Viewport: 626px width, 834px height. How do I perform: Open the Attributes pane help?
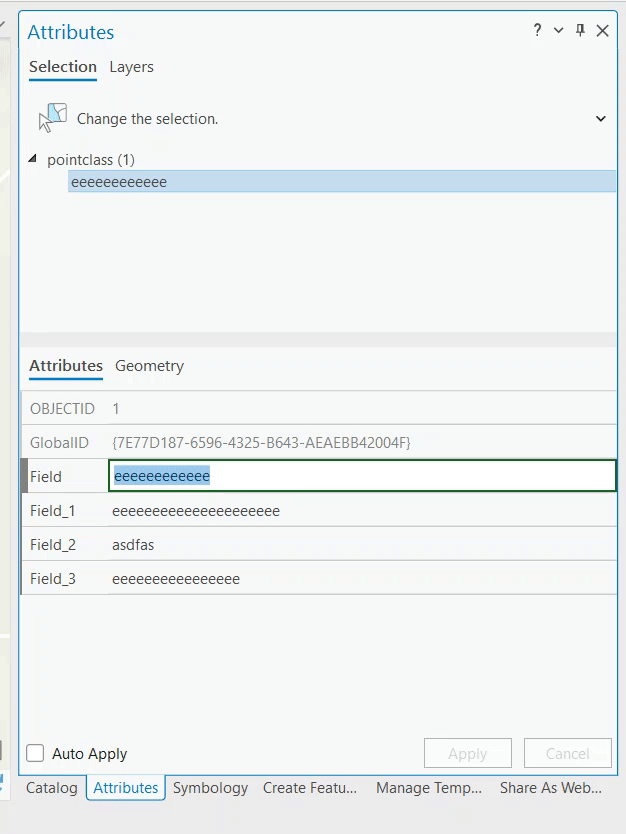pyautogui.click(x=537, y=31)
